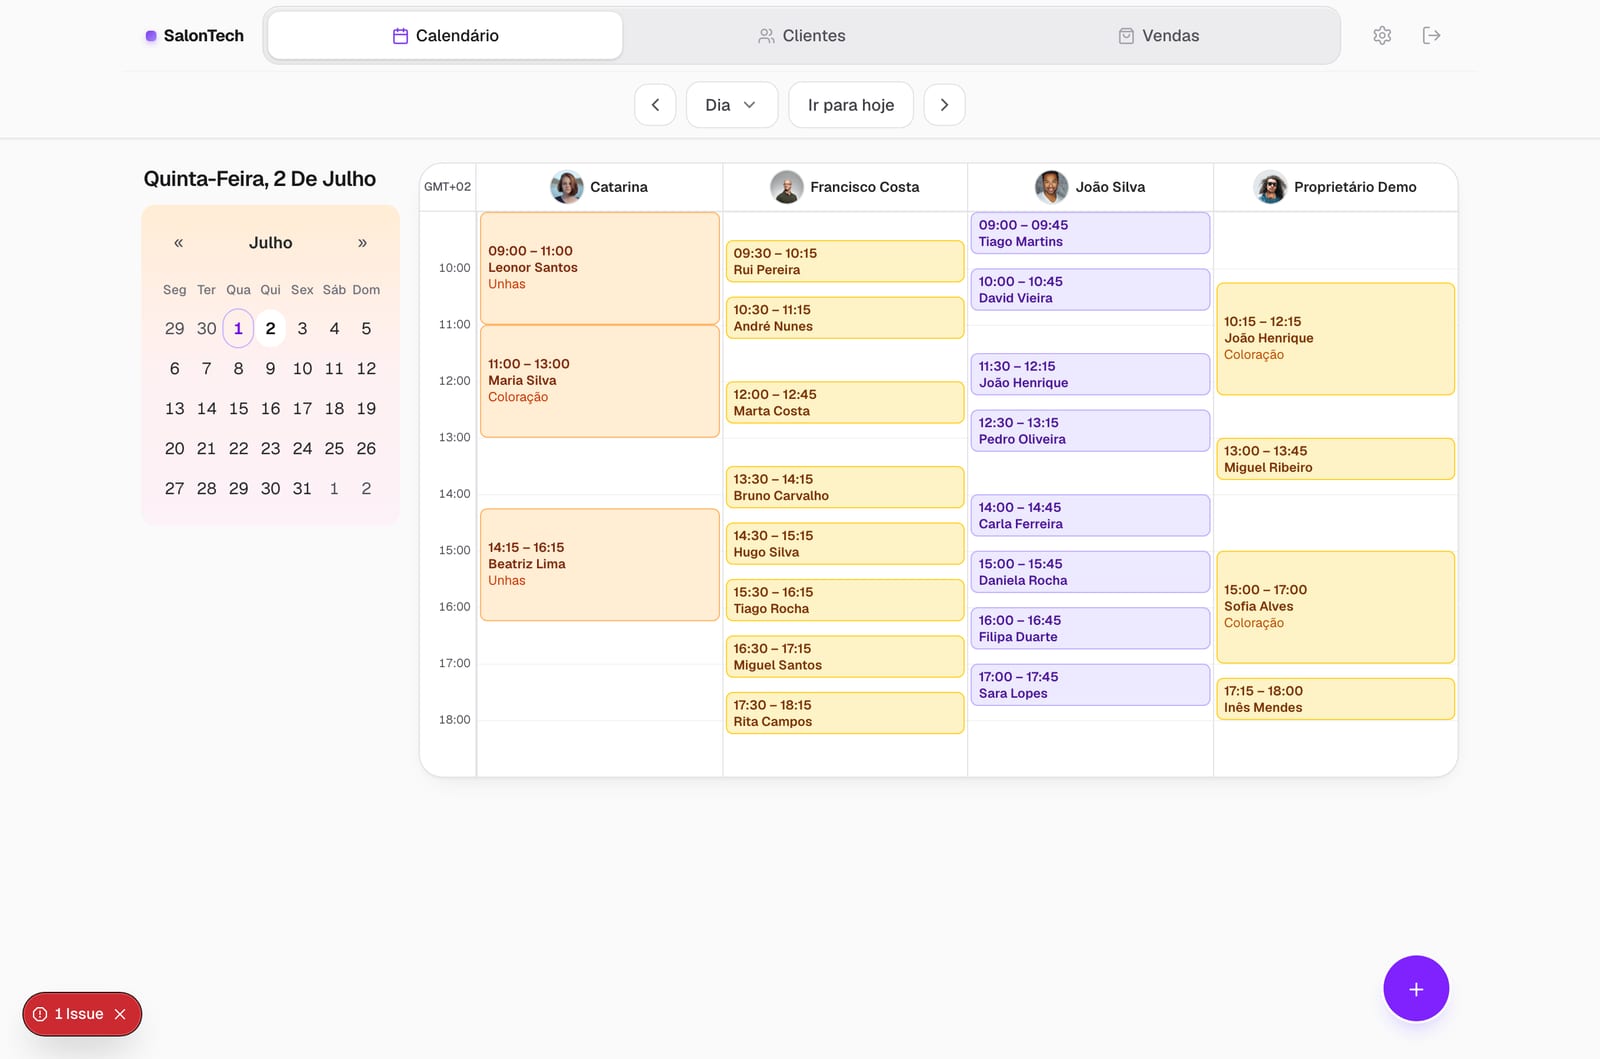Click the logout icon
The width and height of the screenshot is (1600, 1059).
click(x=1431, y=36)
